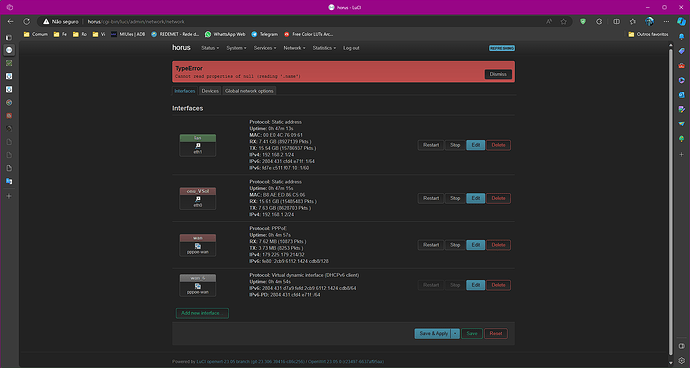
Task: Expand the Services menu
Action: pyautogui.click(x=264, y=48)
